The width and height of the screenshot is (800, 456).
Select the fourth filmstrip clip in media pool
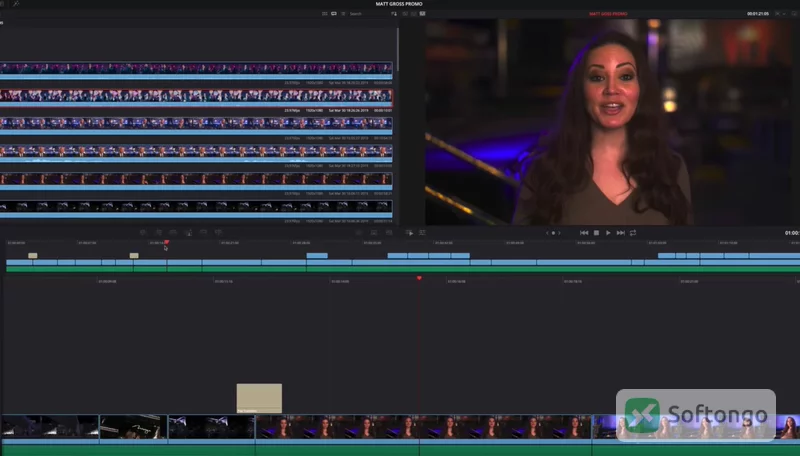pyautogui.click(x=196, y=153)
